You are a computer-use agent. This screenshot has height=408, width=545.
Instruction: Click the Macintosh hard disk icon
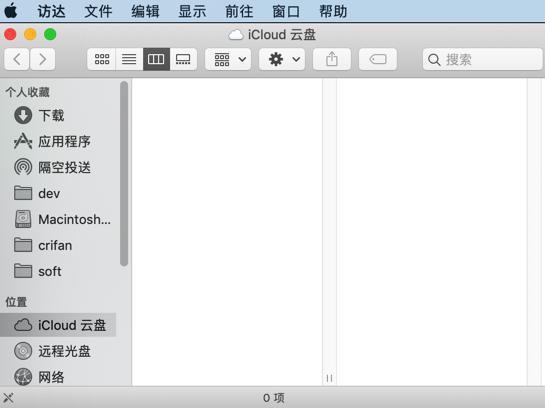click(23, 219)
